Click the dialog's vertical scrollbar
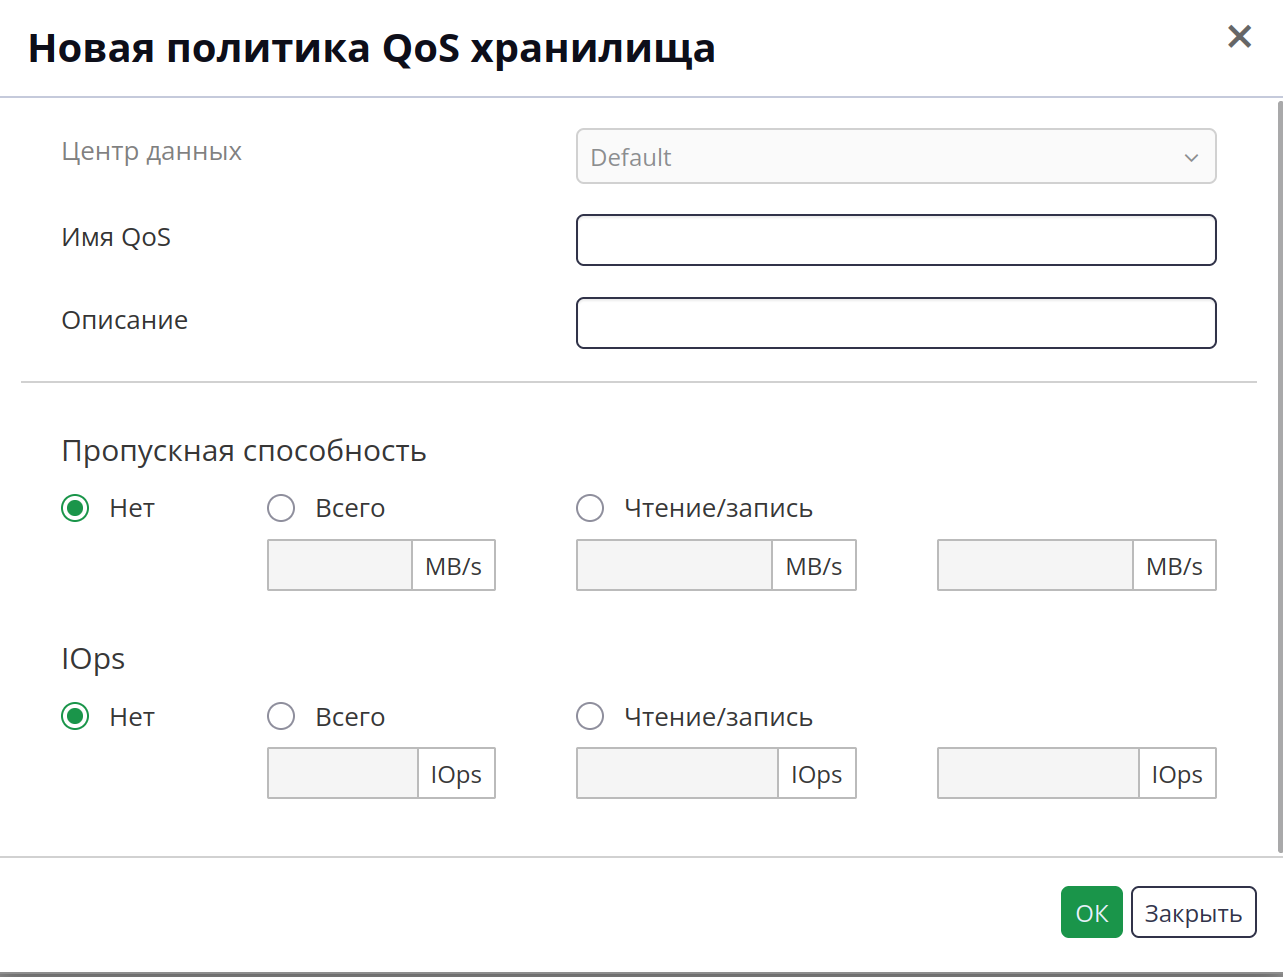Image resolution: width=1283 pixels, height=977 pixels. (x=1279, y=476)
